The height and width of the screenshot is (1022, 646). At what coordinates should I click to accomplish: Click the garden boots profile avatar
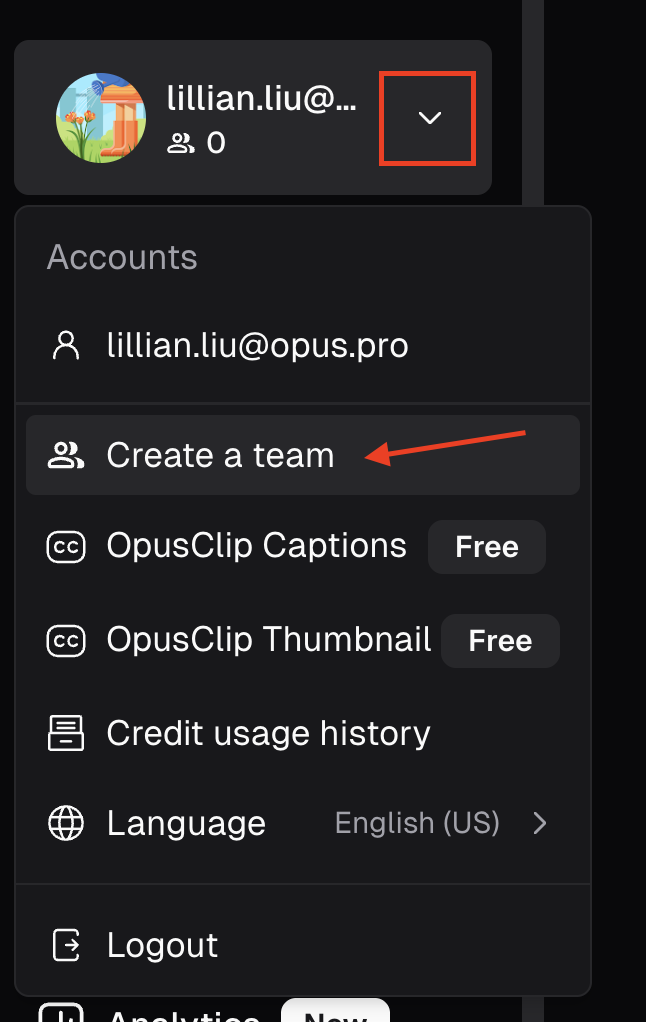(101, 118)
